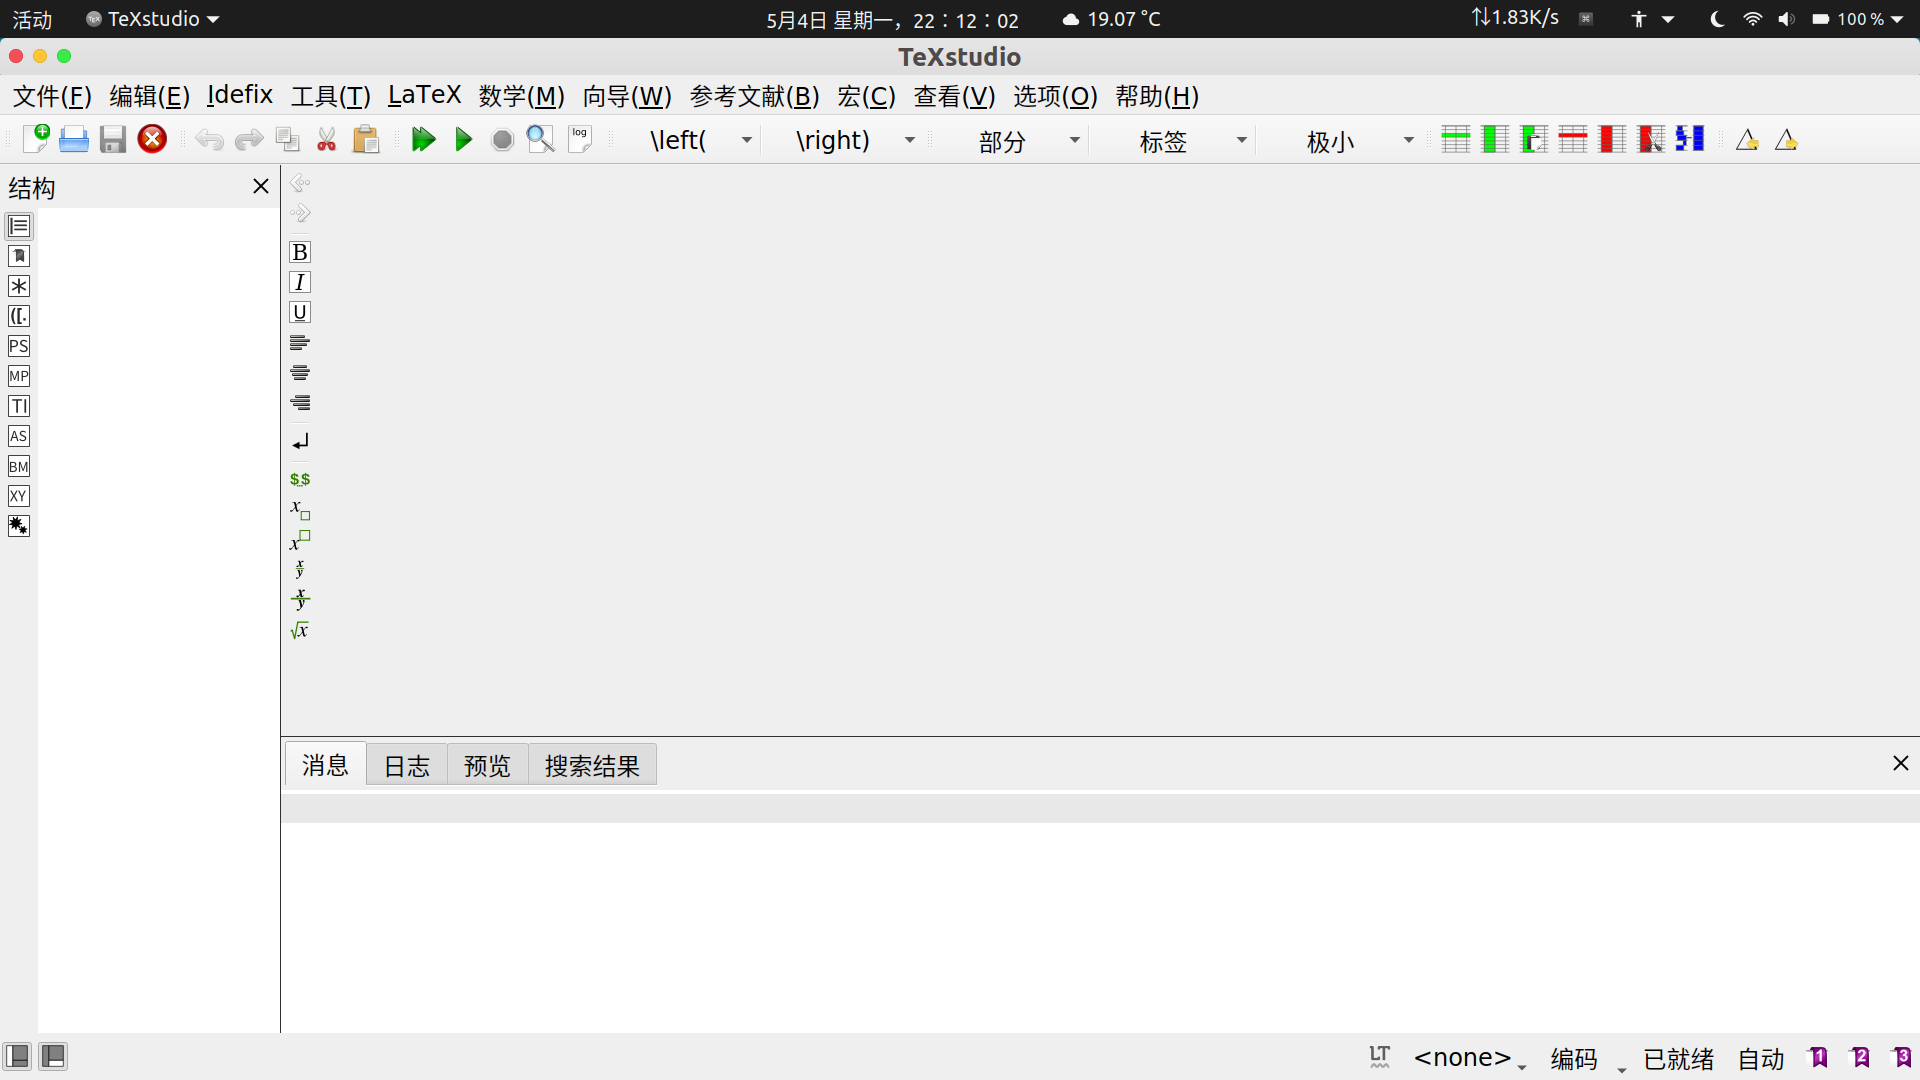Open the 部分 sectioning dropdown
The width and height of the screenshot is (1920, 1080).
point(1074,140)
